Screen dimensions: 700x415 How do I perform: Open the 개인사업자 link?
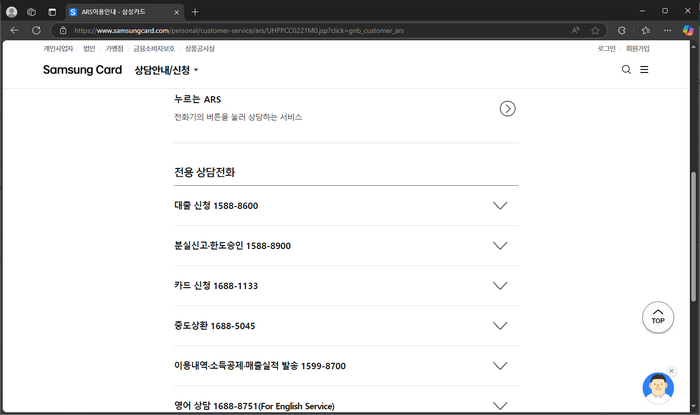pyautogui.click(x=58, y=49)
